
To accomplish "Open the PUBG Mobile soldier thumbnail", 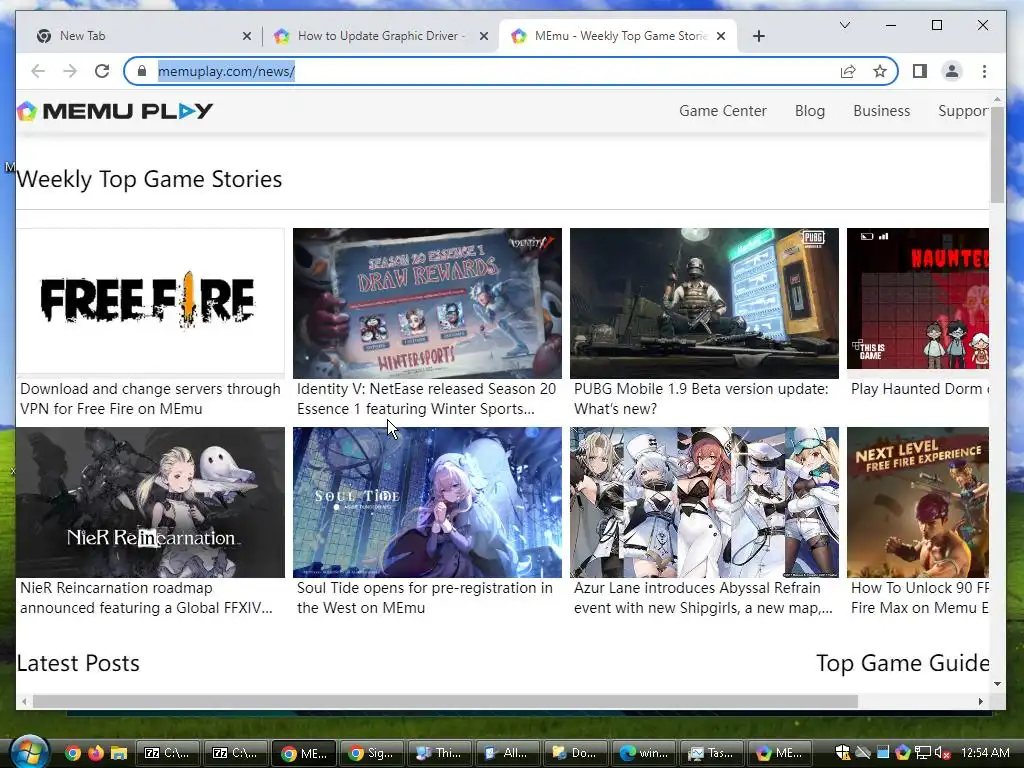I will [x=704, y=303].
